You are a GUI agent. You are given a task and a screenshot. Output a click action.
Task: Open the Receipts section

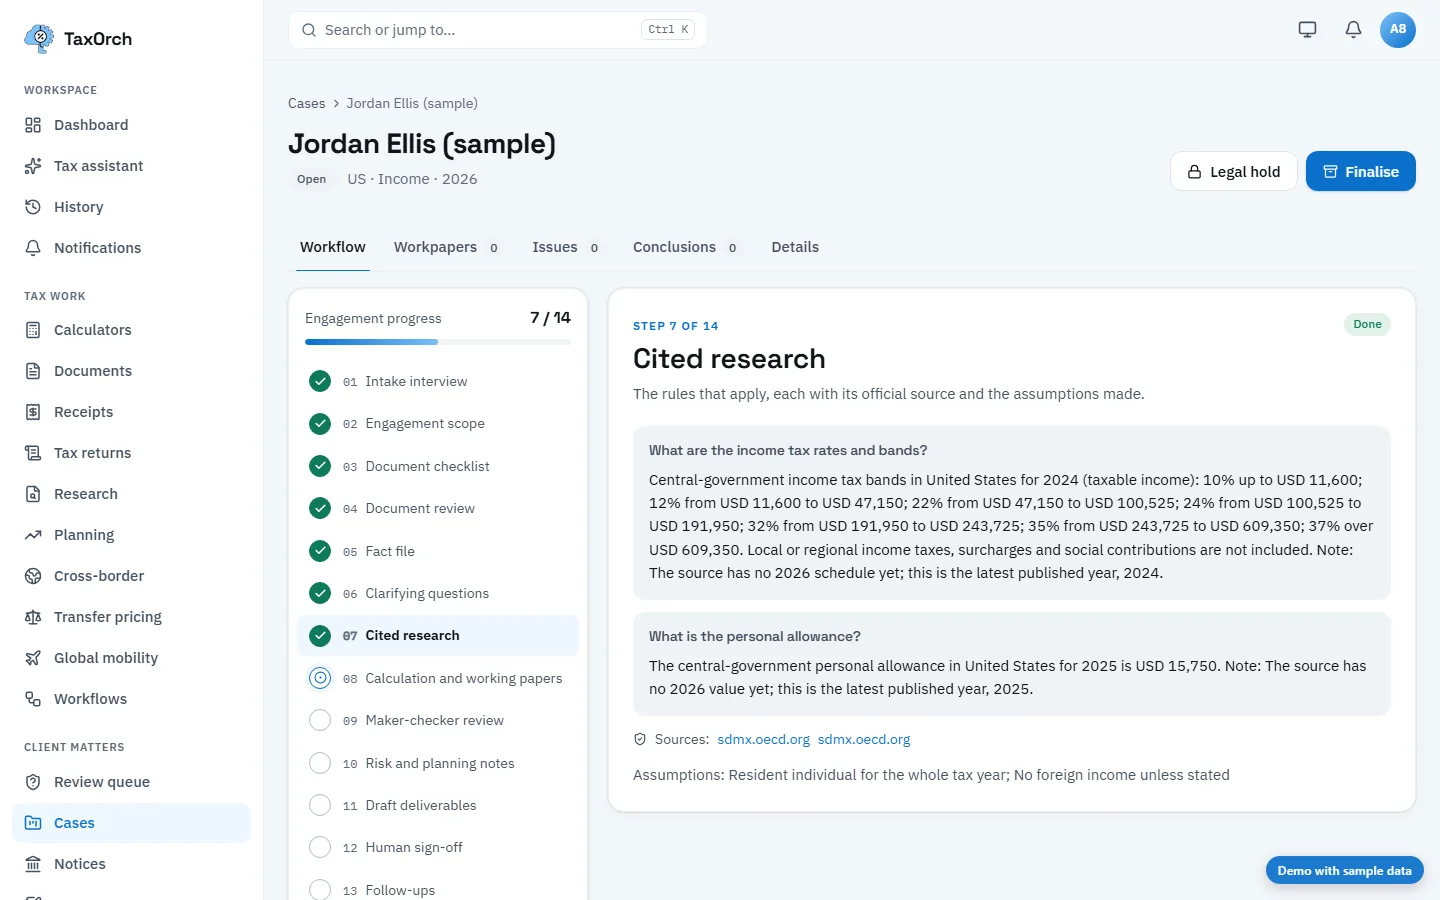pos(131,412)
